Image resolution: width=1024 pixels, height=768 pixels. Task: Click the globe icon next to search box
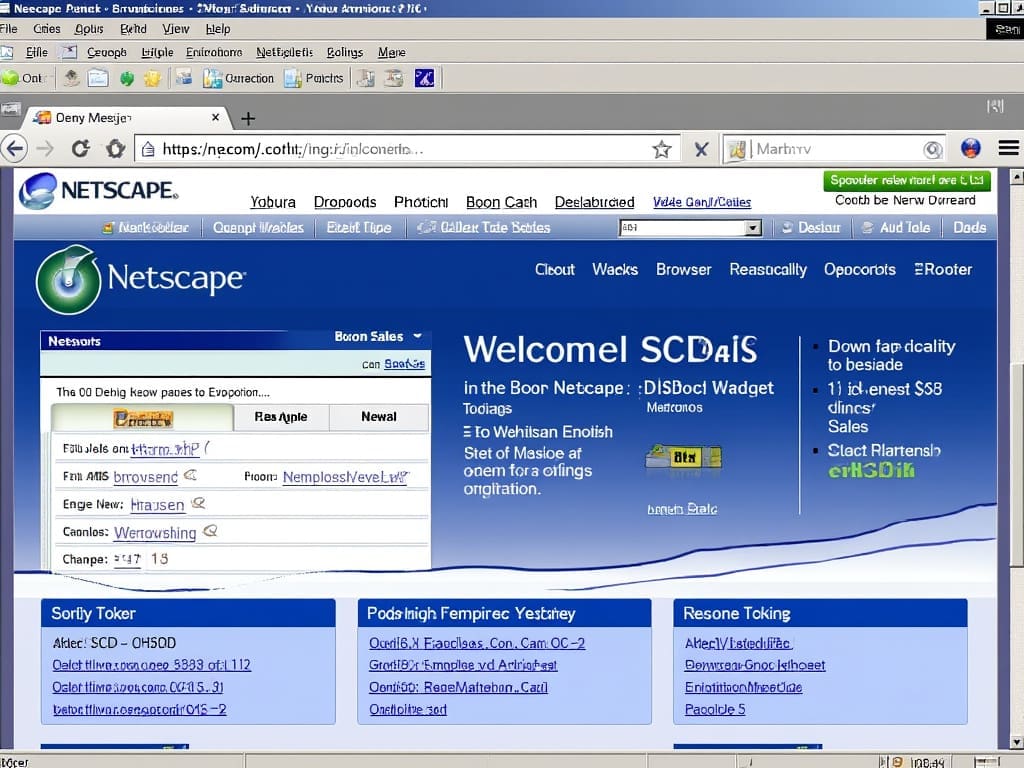point(970,149)
